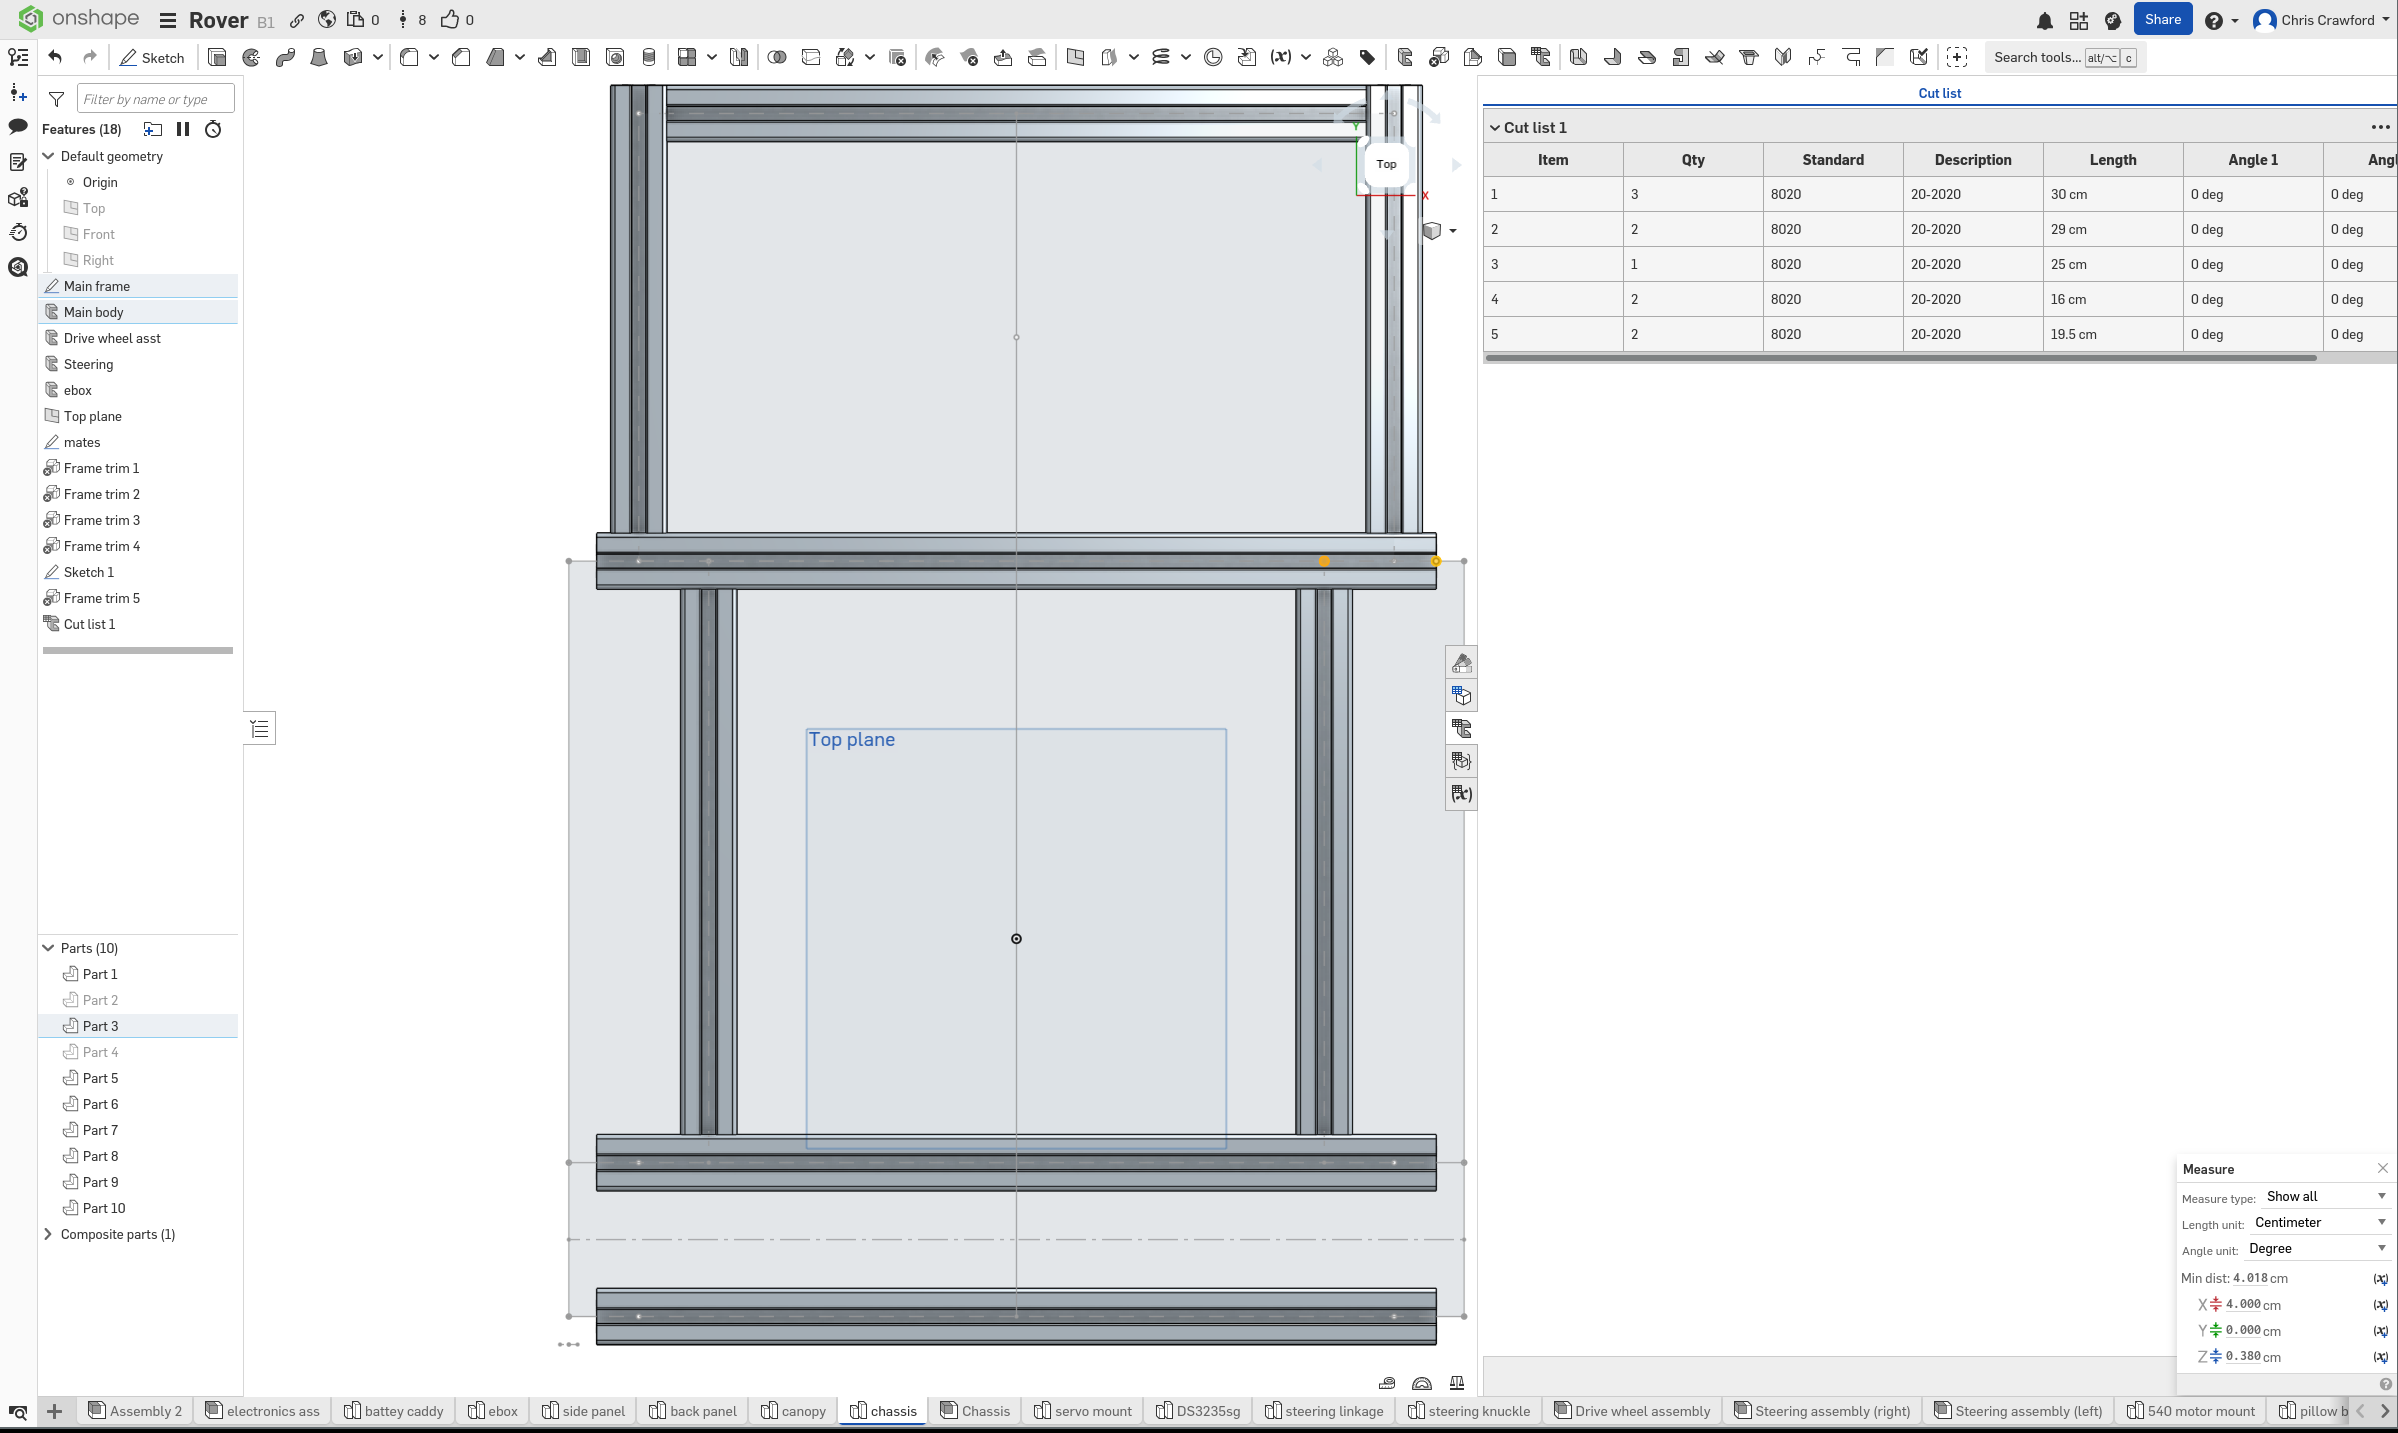2398x1433 pixels.
Task: Select the Tag tool
Action: (1368, 57)
